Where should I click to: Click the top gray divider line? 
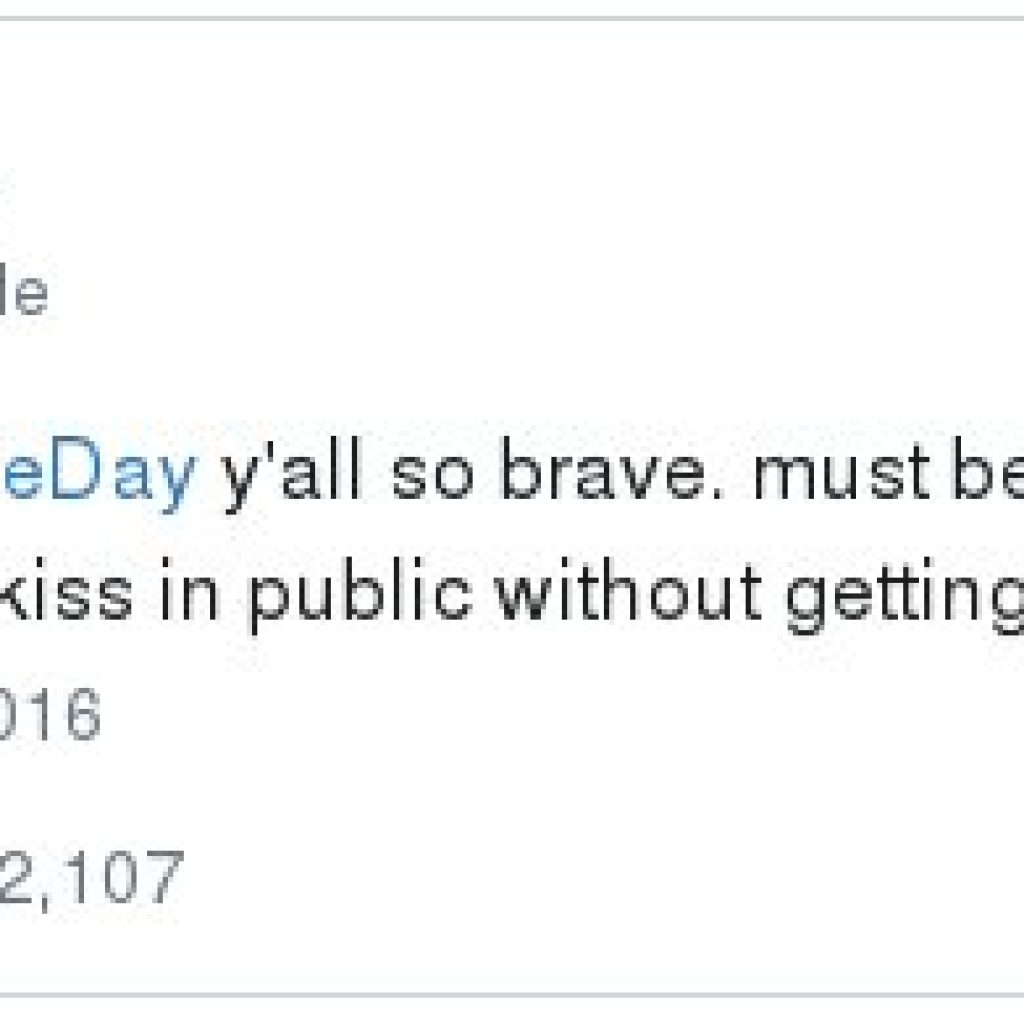(x=512, y=18)
